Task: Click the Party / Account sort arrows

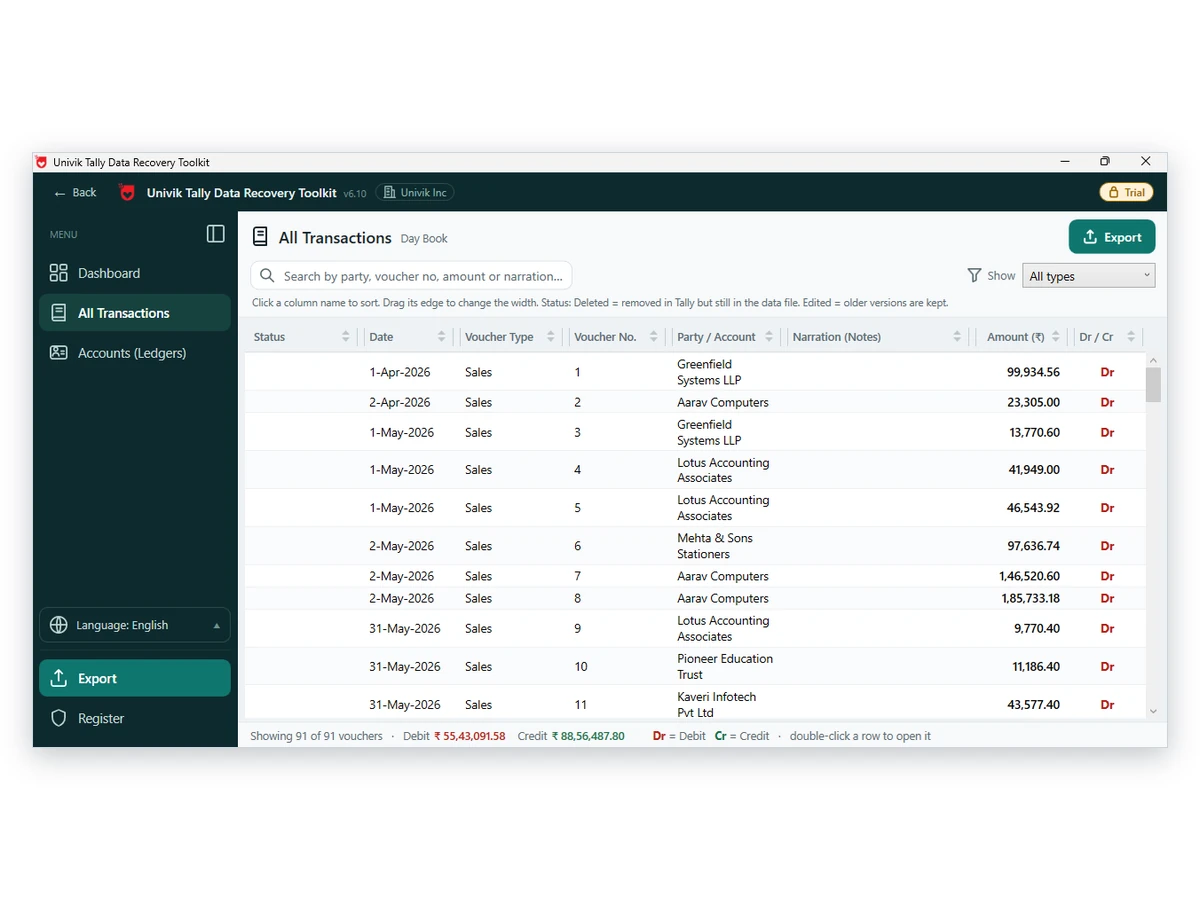Action: pyautogui.click(x=769, y=337)
